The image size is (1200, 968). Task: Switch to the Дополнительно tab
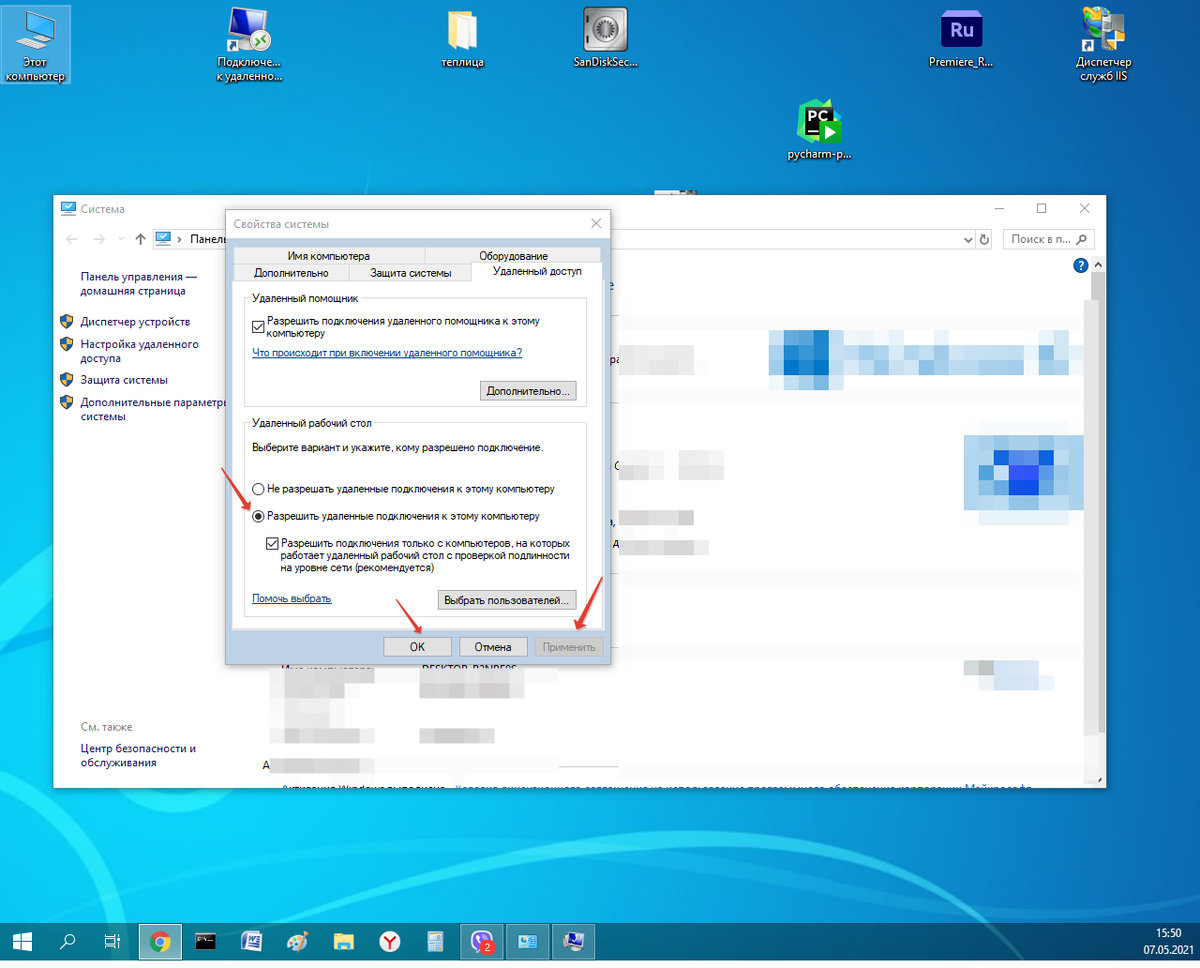[291, 272]
